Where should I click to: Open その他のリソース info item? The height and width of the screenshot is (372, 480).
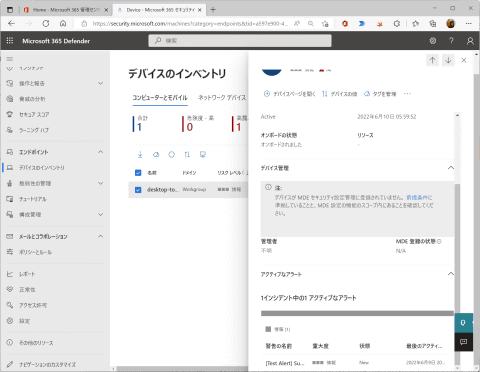click(x=36, y=343)
